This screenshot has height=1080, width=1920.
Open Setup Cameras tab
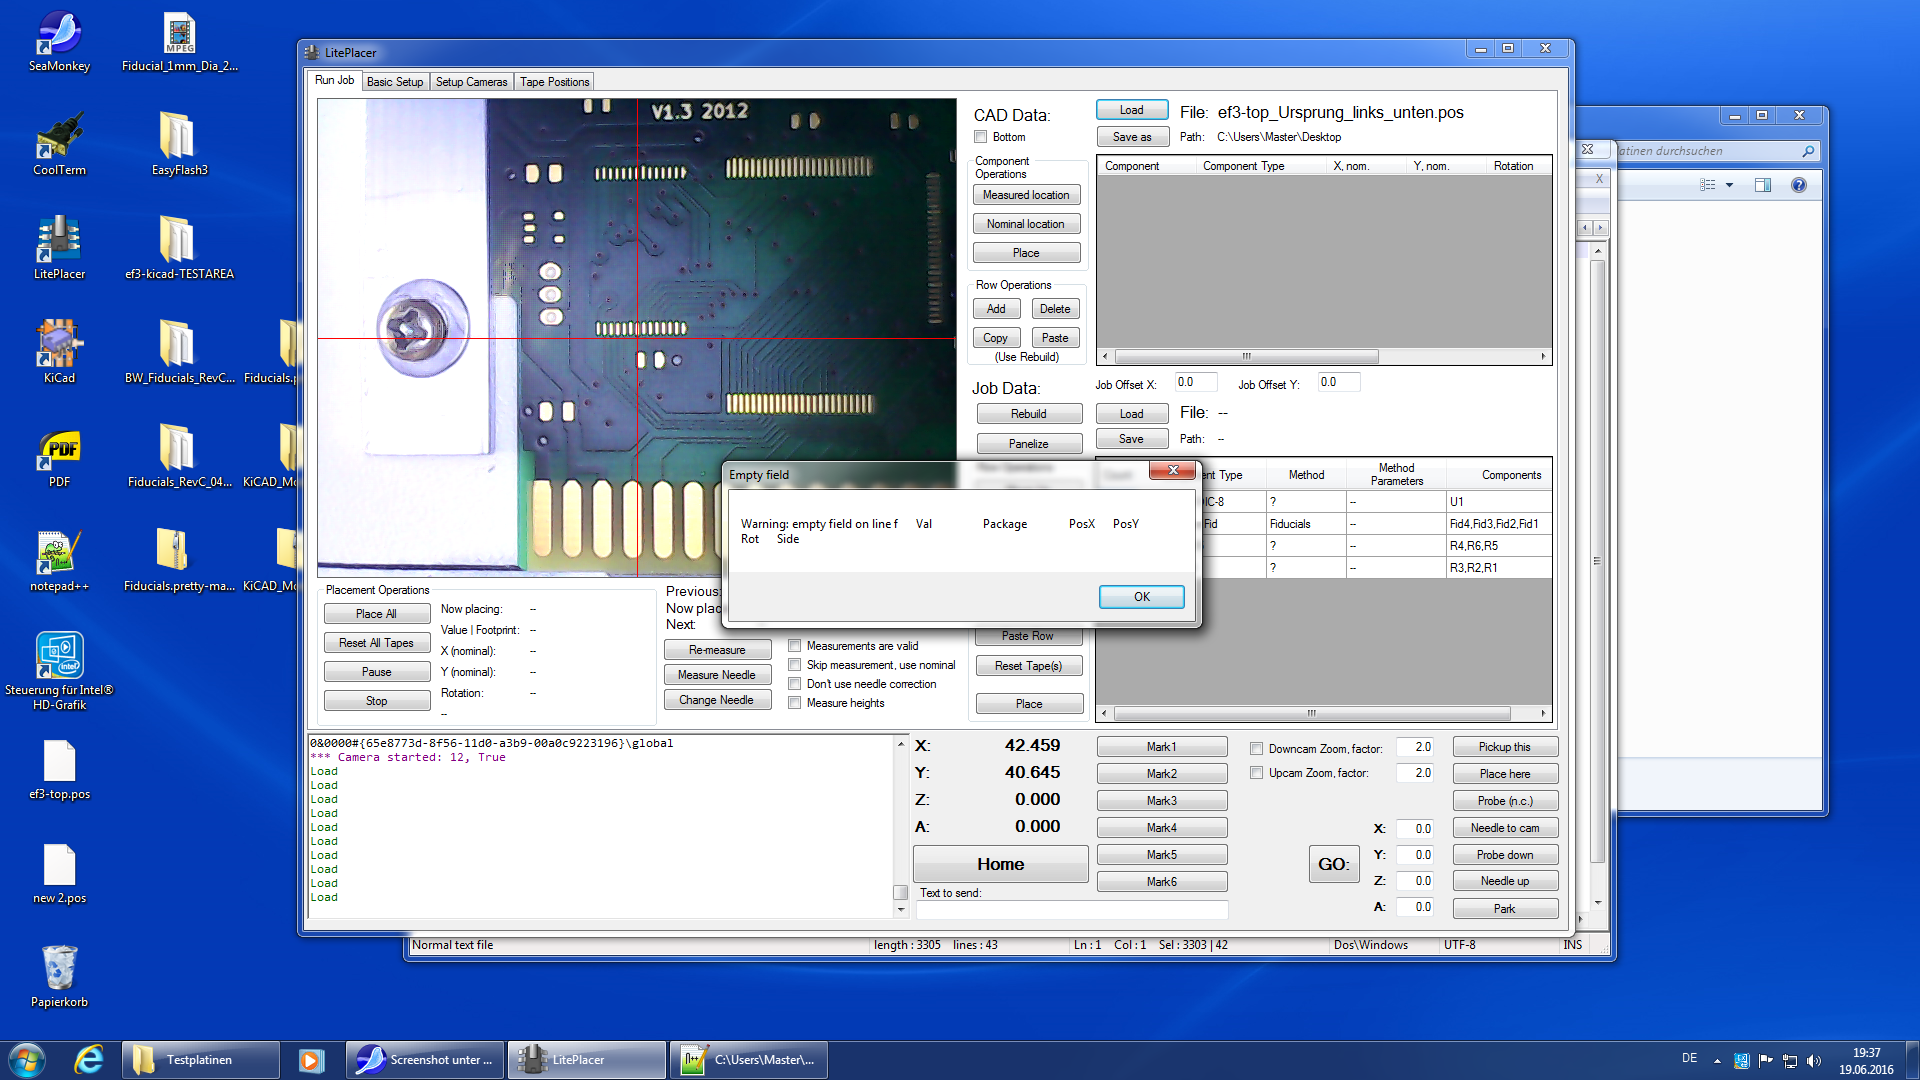click(x=471, y=82)
